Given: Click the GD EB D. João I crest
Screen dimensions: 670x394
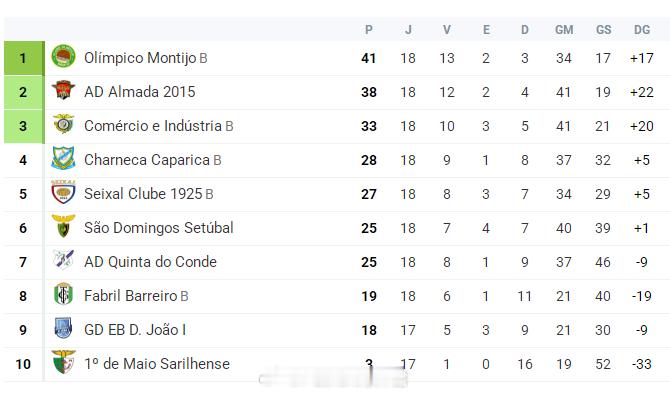Looking at the screenshot, I should click(63, 328).
